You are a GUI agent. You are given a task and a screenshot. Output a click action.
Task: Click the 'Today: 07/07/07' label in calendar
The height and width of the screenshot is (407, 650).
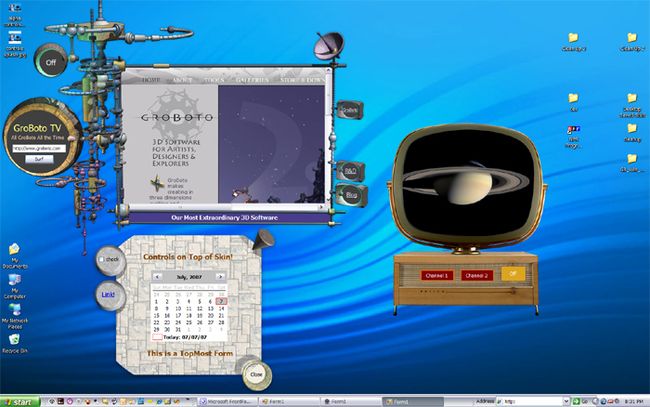185,337
